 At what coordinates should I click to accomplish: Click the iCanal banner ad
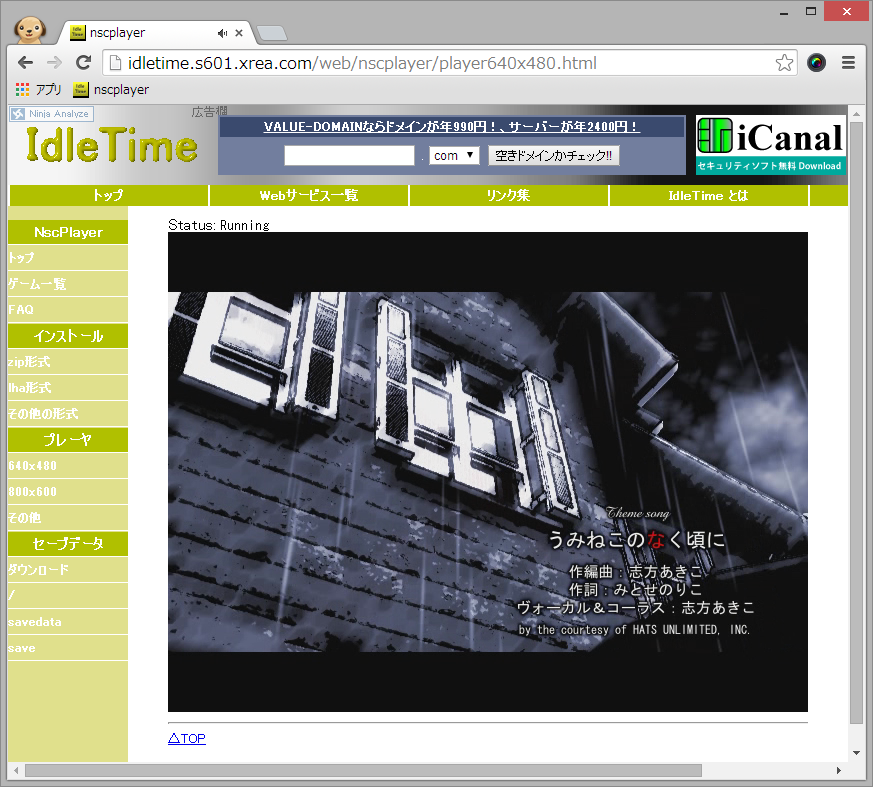pyautogui.click(x=771, y=145)
